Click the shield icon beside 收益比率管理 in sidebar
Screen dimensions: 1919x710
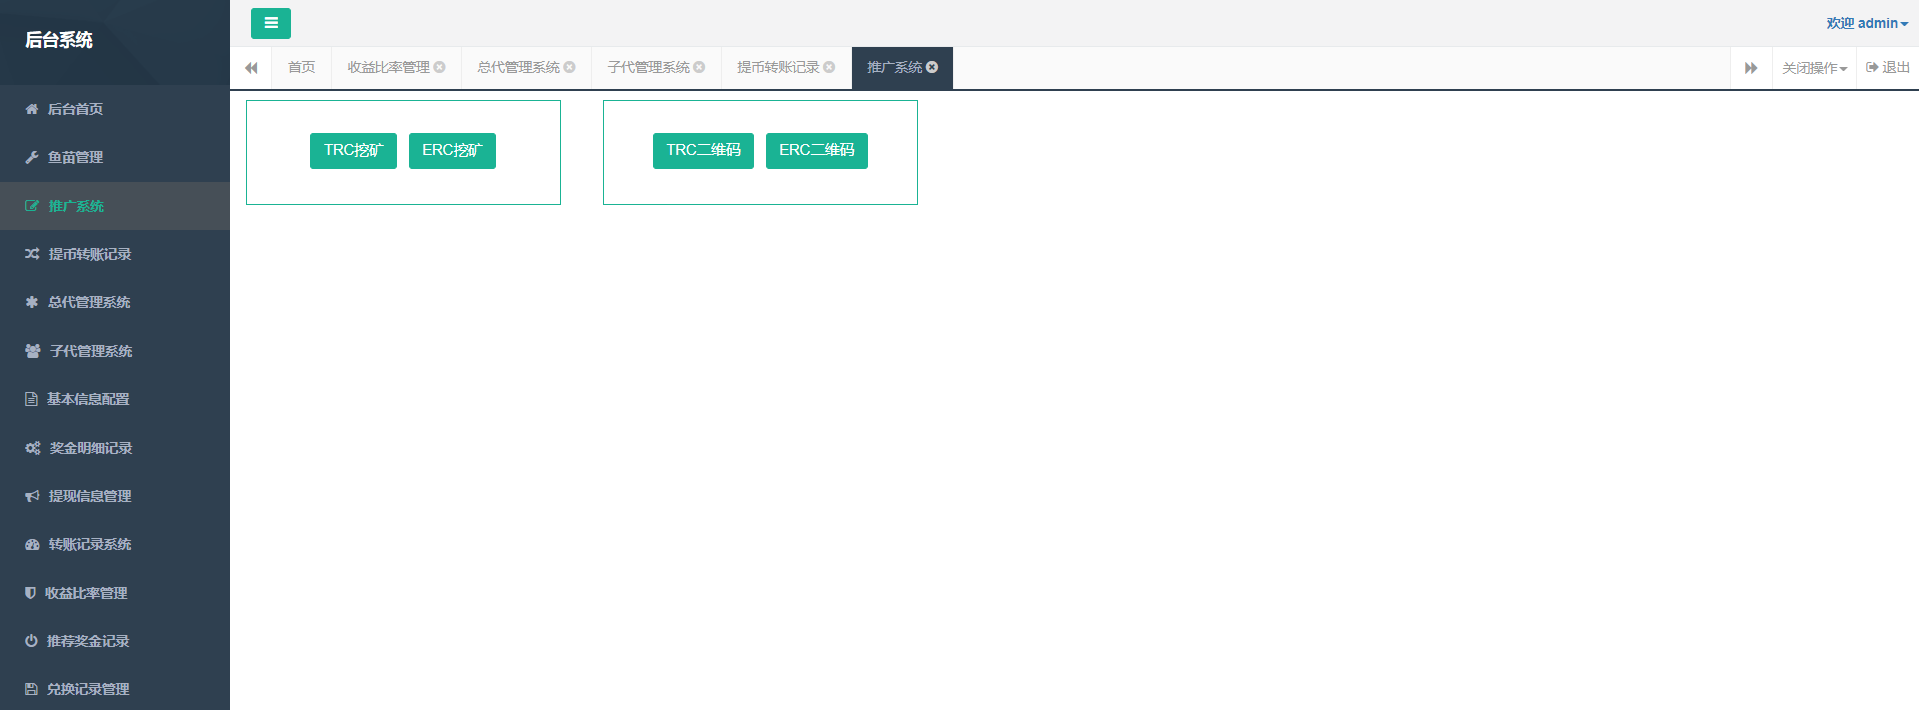pos(30,593)
